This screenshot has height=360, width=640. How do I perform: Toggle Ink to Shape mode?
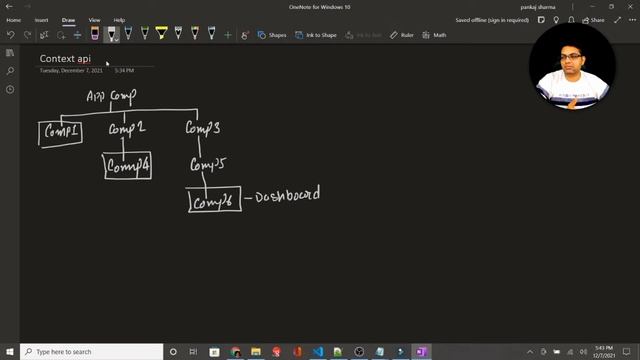click(x=316, y=35)
